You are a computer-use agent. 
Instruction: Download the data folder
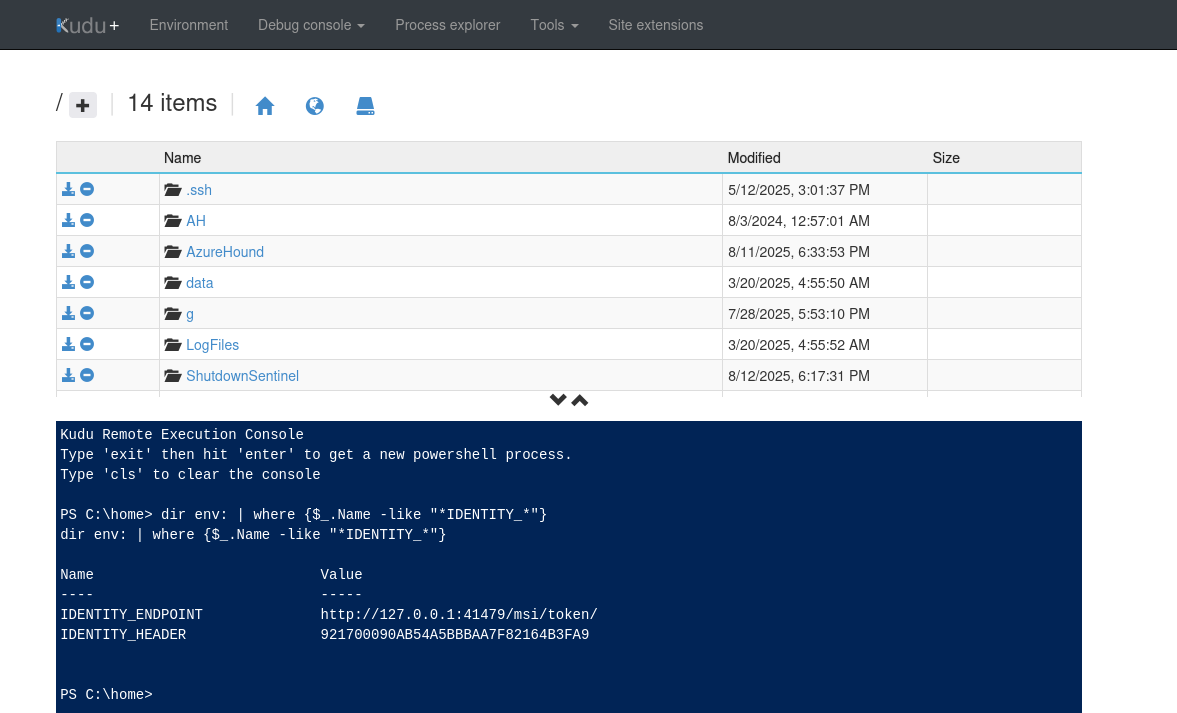(68, 282)
